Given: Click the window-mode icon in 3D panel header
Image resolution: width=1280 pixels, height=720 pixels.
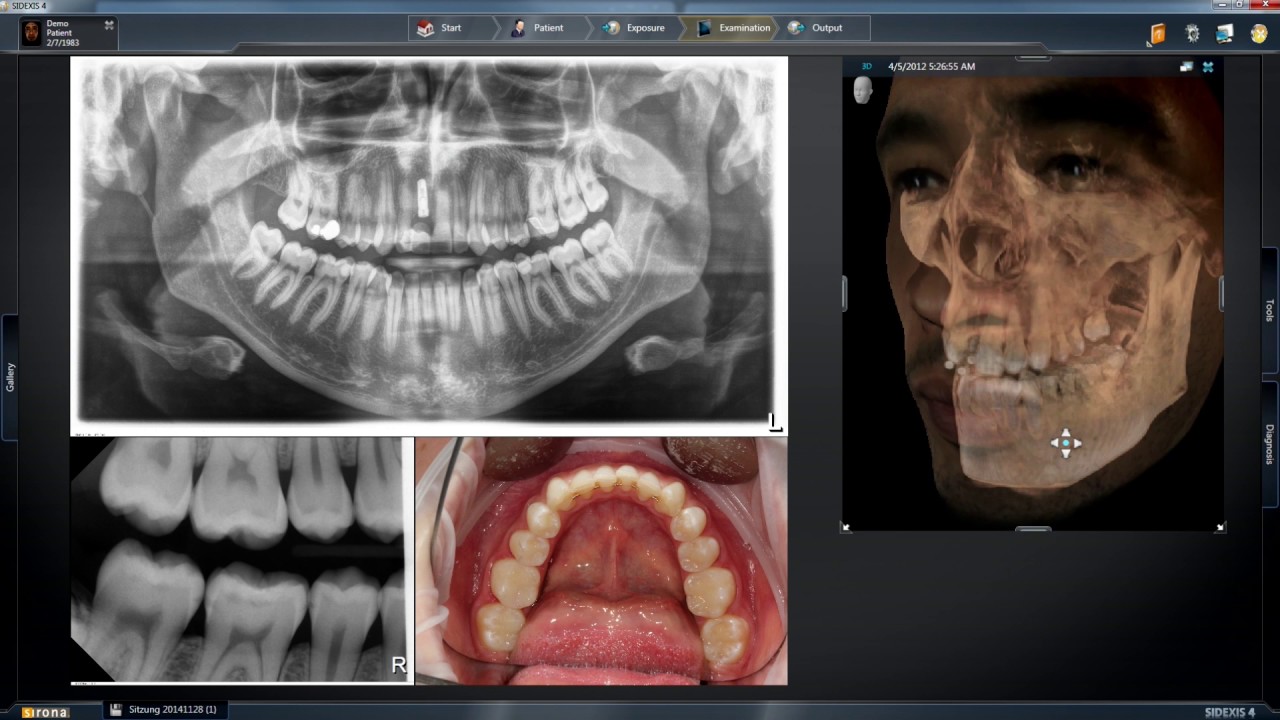Looking at the screenshot, I should [1186, 67].
